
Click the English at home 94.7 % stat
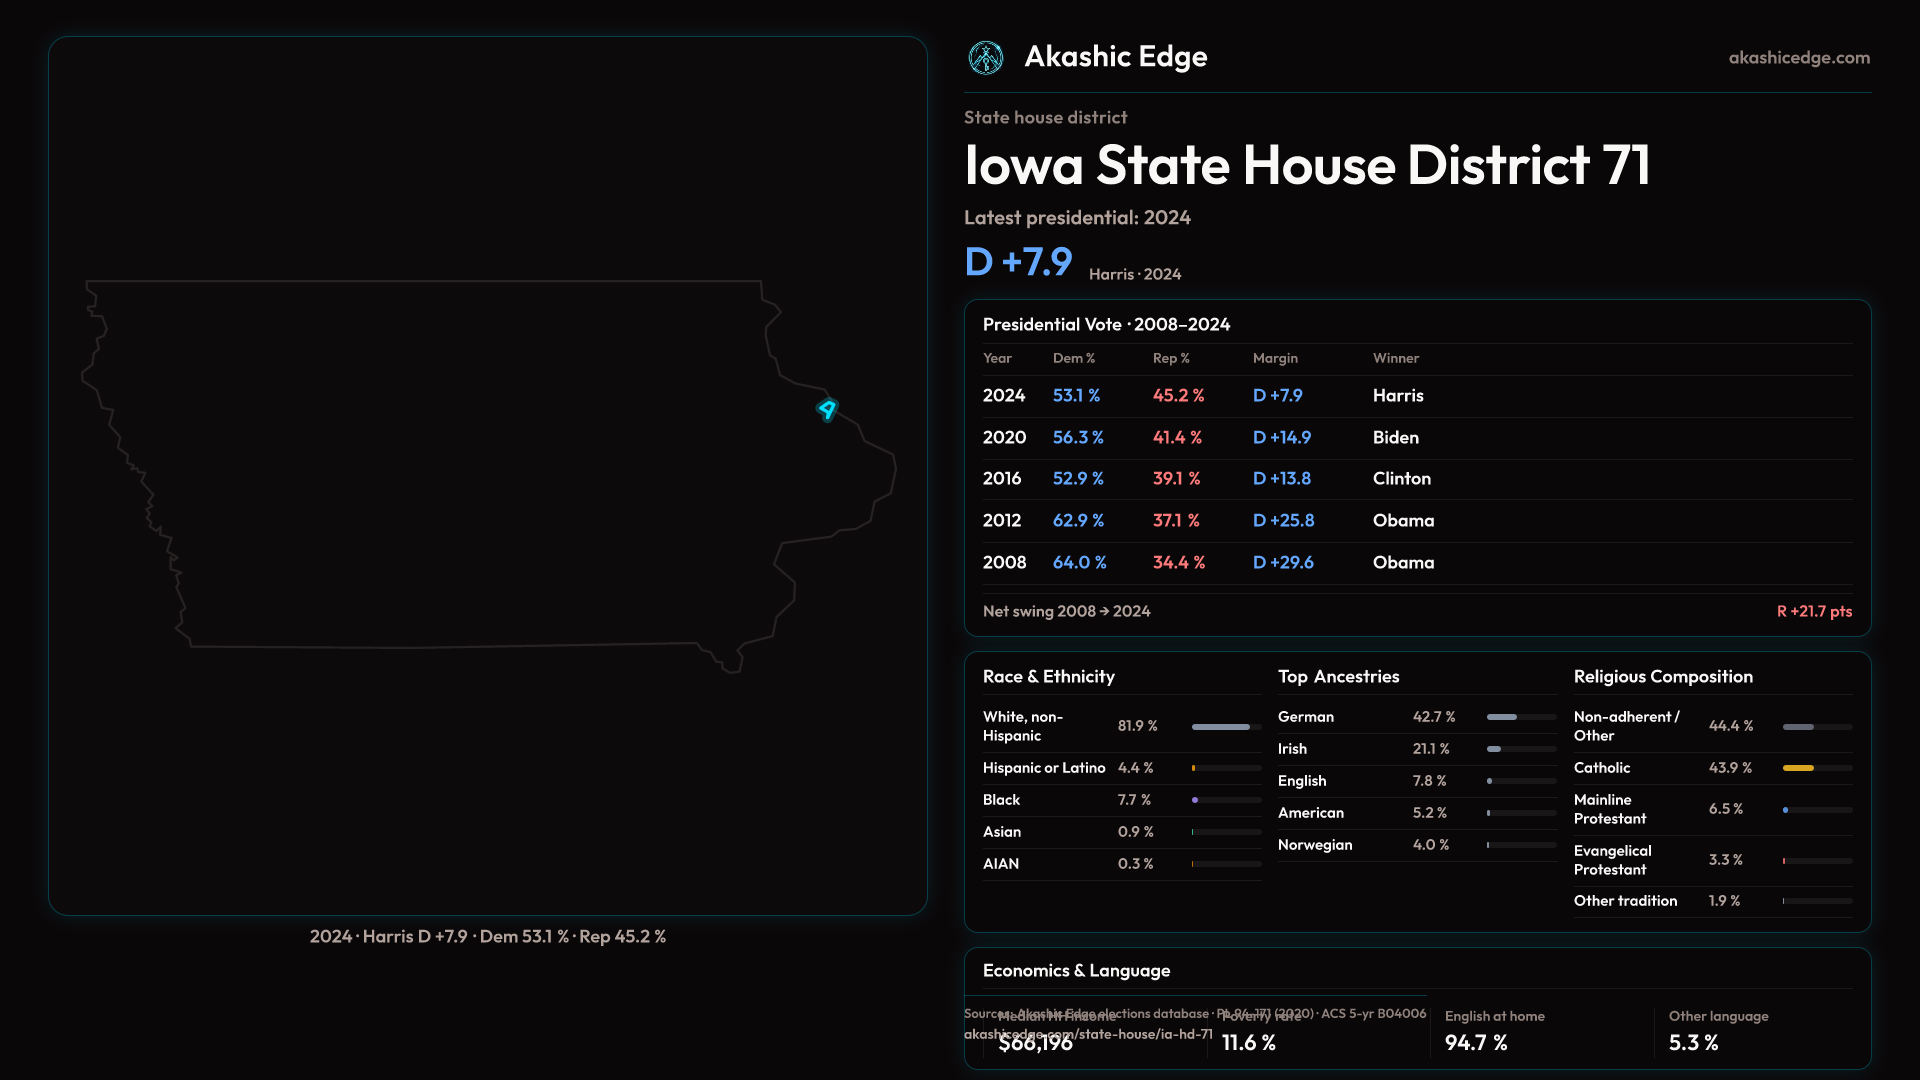click(1476, 1042)
